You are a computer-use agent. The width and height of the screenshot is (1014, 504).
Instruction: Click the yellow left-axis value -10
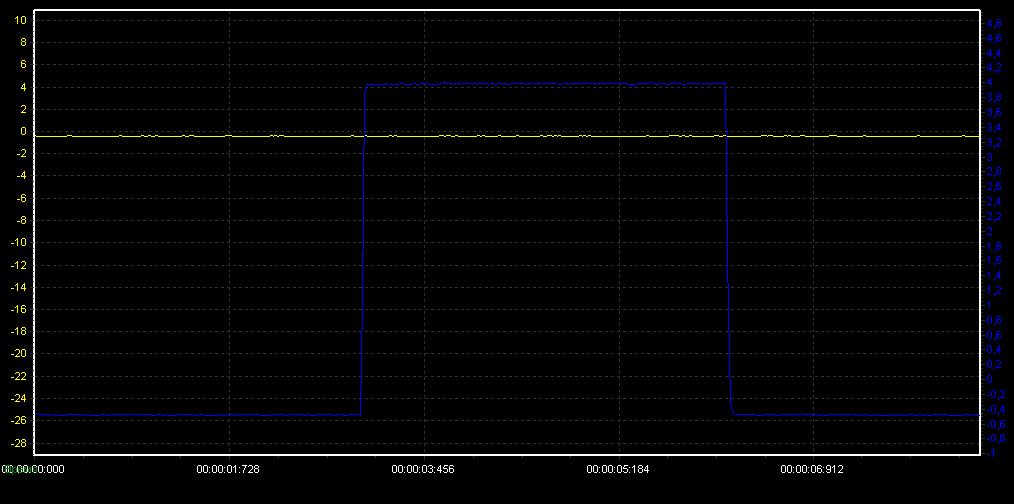pos(19,242)
